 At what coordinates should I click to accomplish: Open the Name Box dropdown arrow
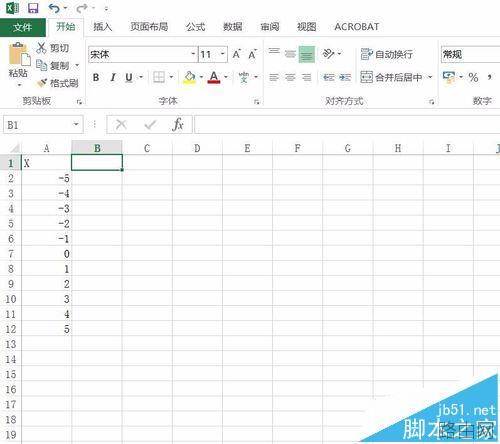tap(76, 125)
